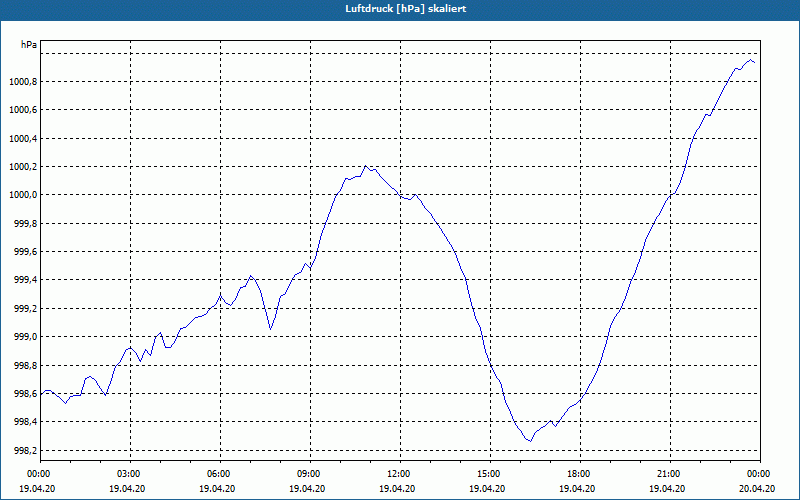Screen dimensions: 800x500
Task: Click the '09:00' x-axis label
Action: point(310,474)
